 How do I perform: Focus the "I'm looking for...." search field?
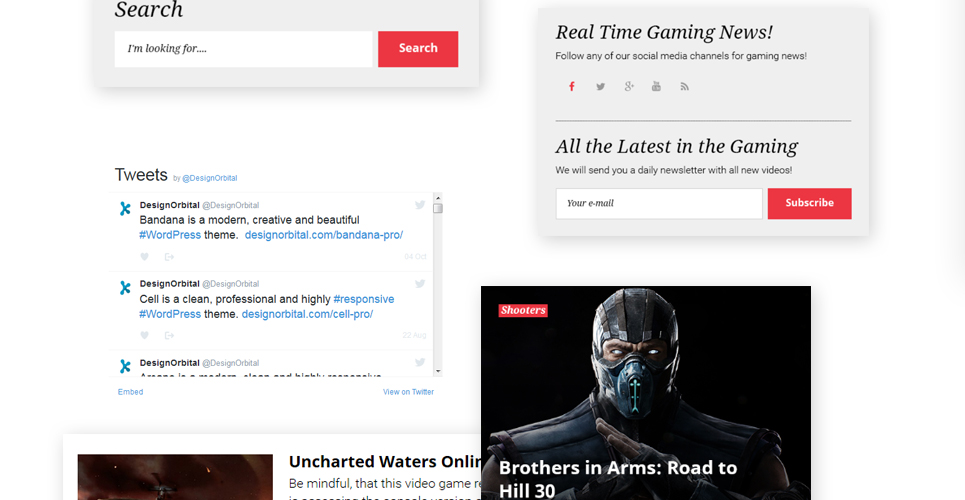point(244,49)
